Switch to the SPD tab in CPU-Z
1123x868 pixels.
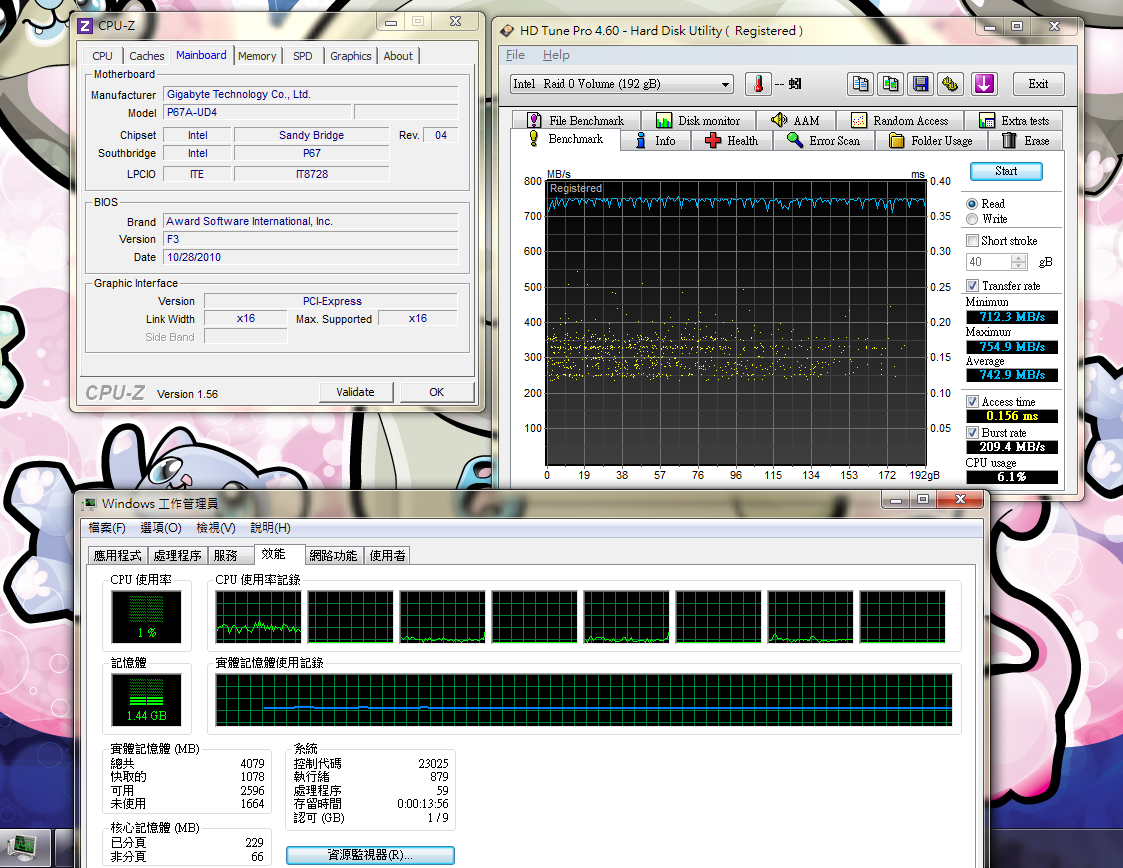click(x=303, y=56)
